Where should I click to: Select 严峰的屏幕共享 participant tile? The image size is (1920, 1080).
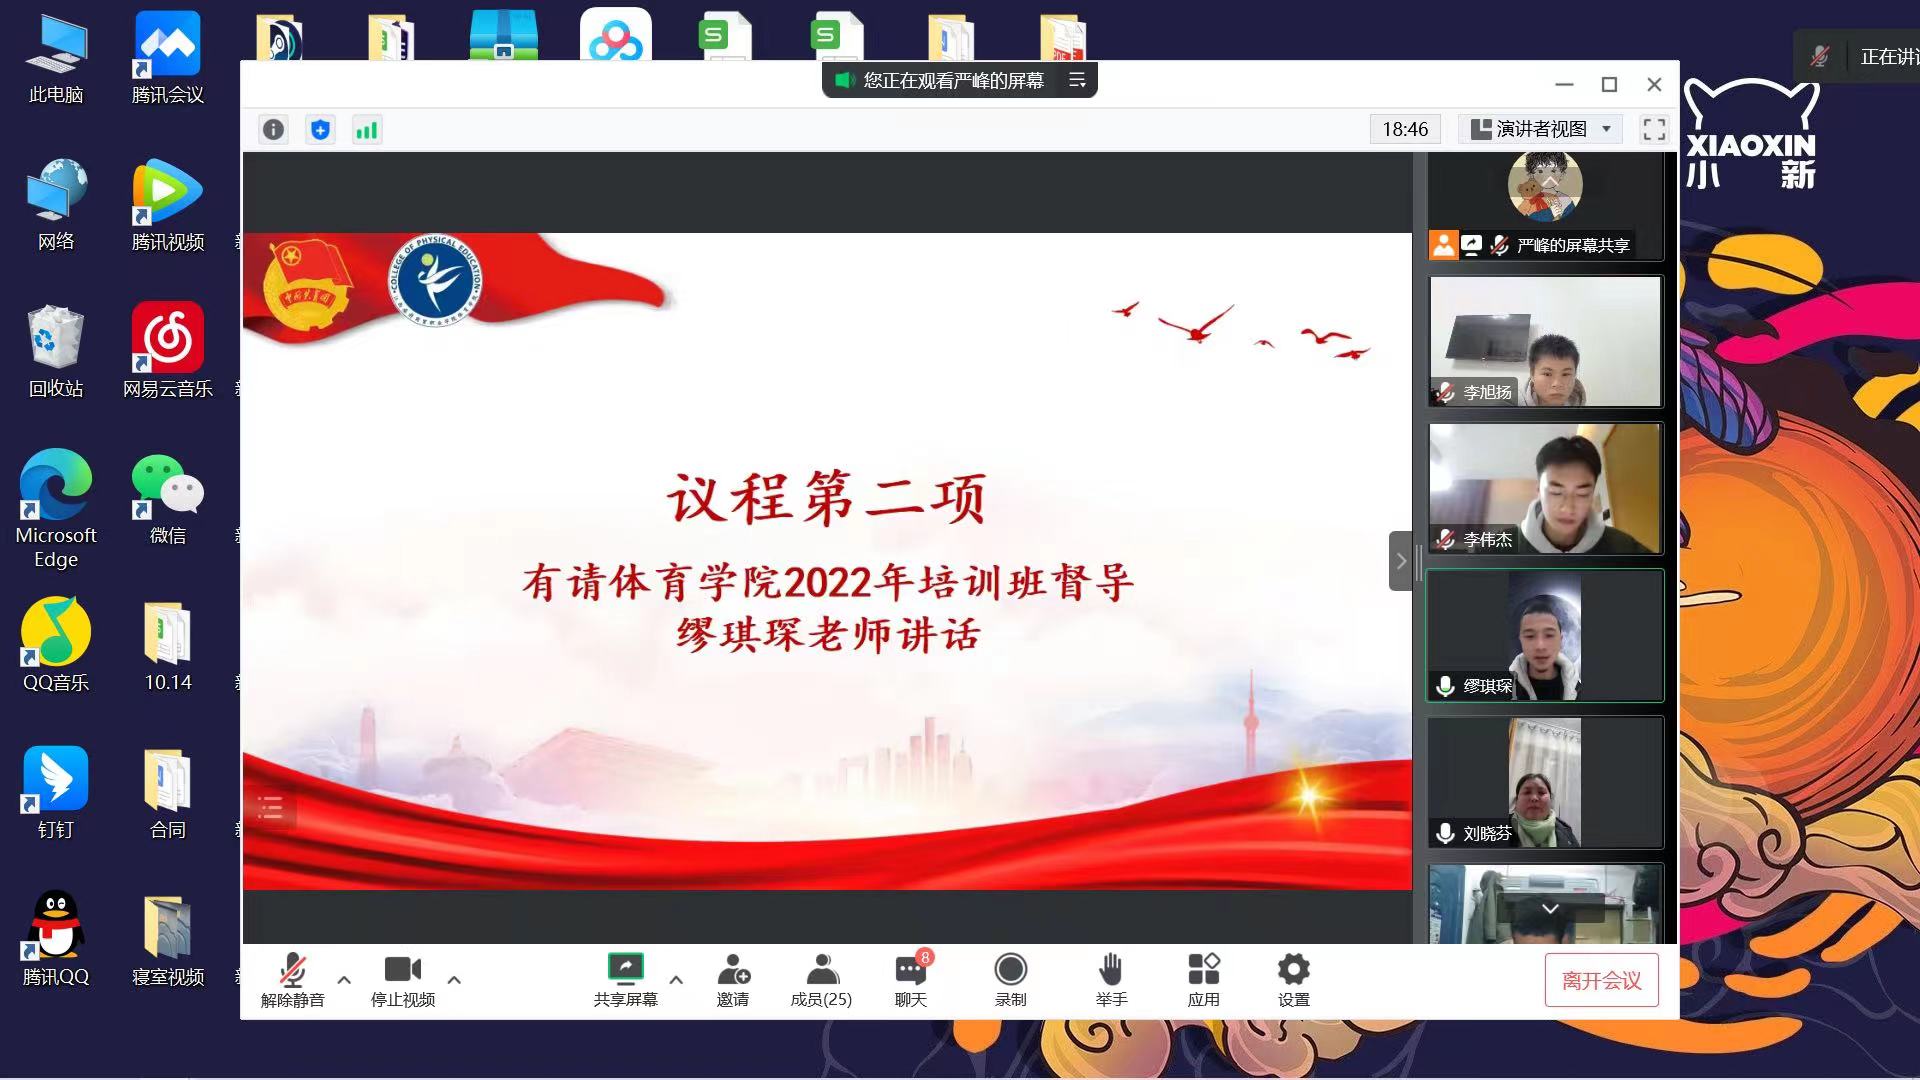[x=1545, y=206]
